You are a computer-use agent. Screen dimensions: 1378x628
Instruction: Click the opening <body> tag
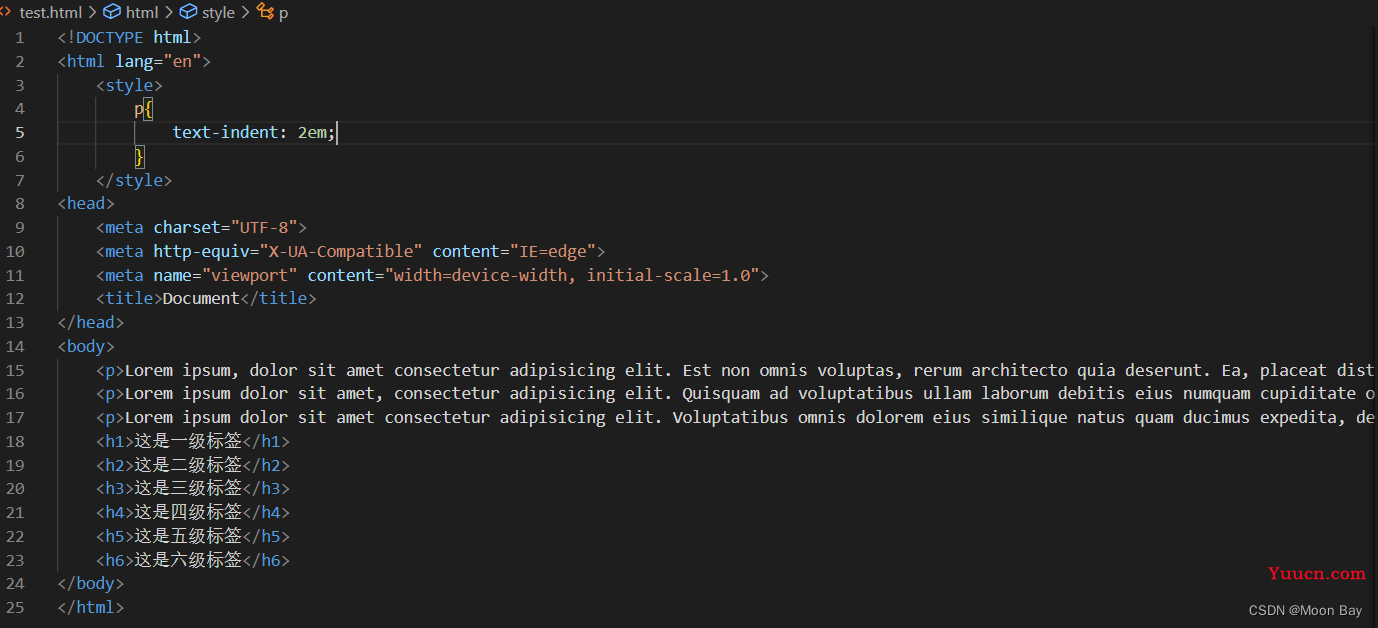pos(86,346)
